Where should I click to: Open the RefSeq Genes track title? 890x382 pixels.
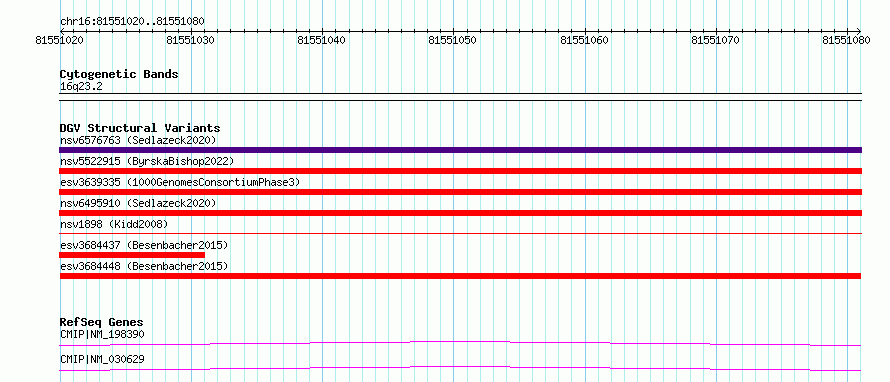pos(102,322)
